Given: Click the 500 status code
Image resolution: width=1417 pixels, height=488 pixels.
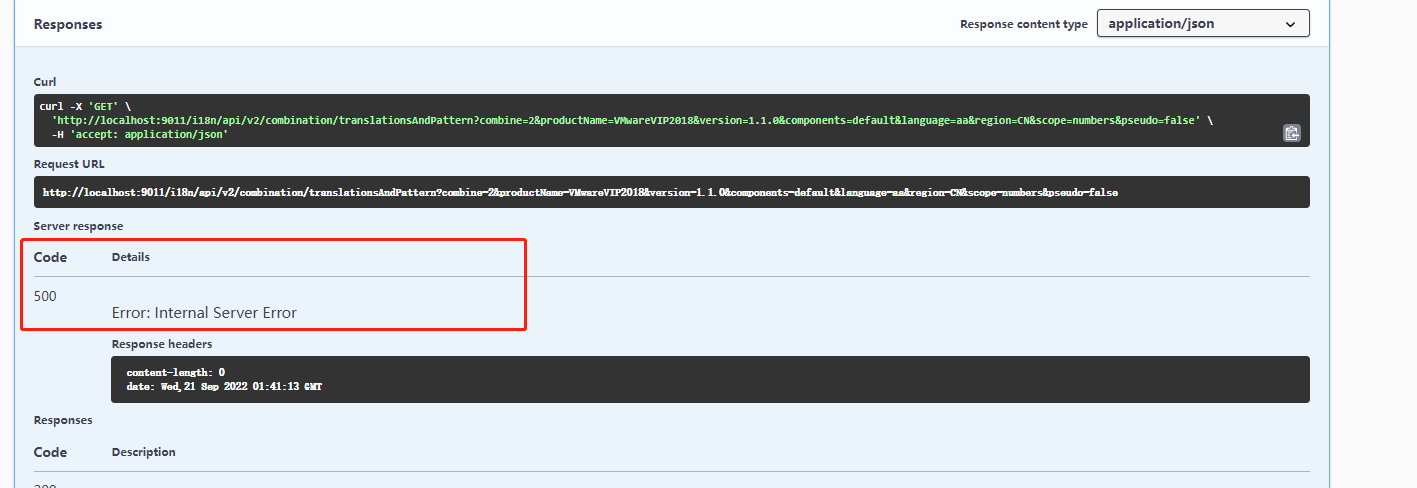Looking at the screenshot, I should coord(45,296).
